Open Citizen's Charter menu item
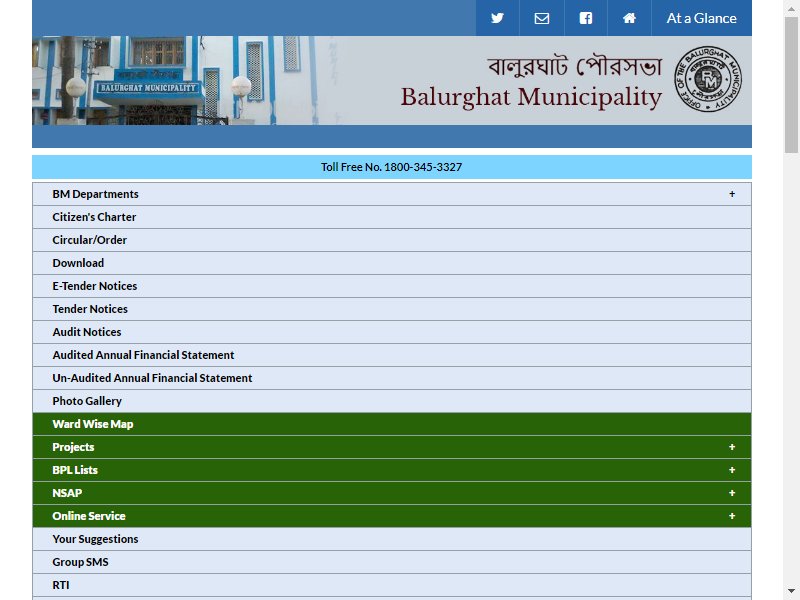 [x=392, y=217]
